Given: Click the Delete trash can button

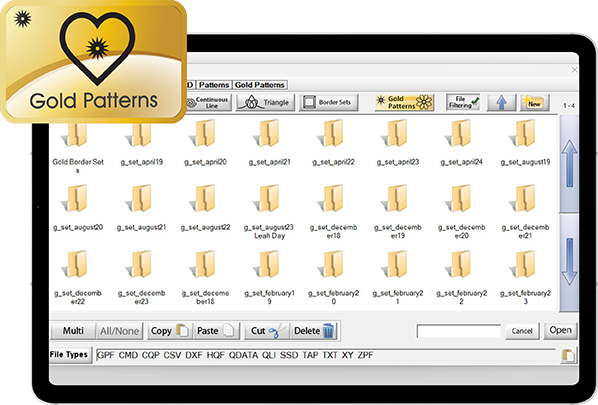Looking at the screenshot, I should (314, 331).
